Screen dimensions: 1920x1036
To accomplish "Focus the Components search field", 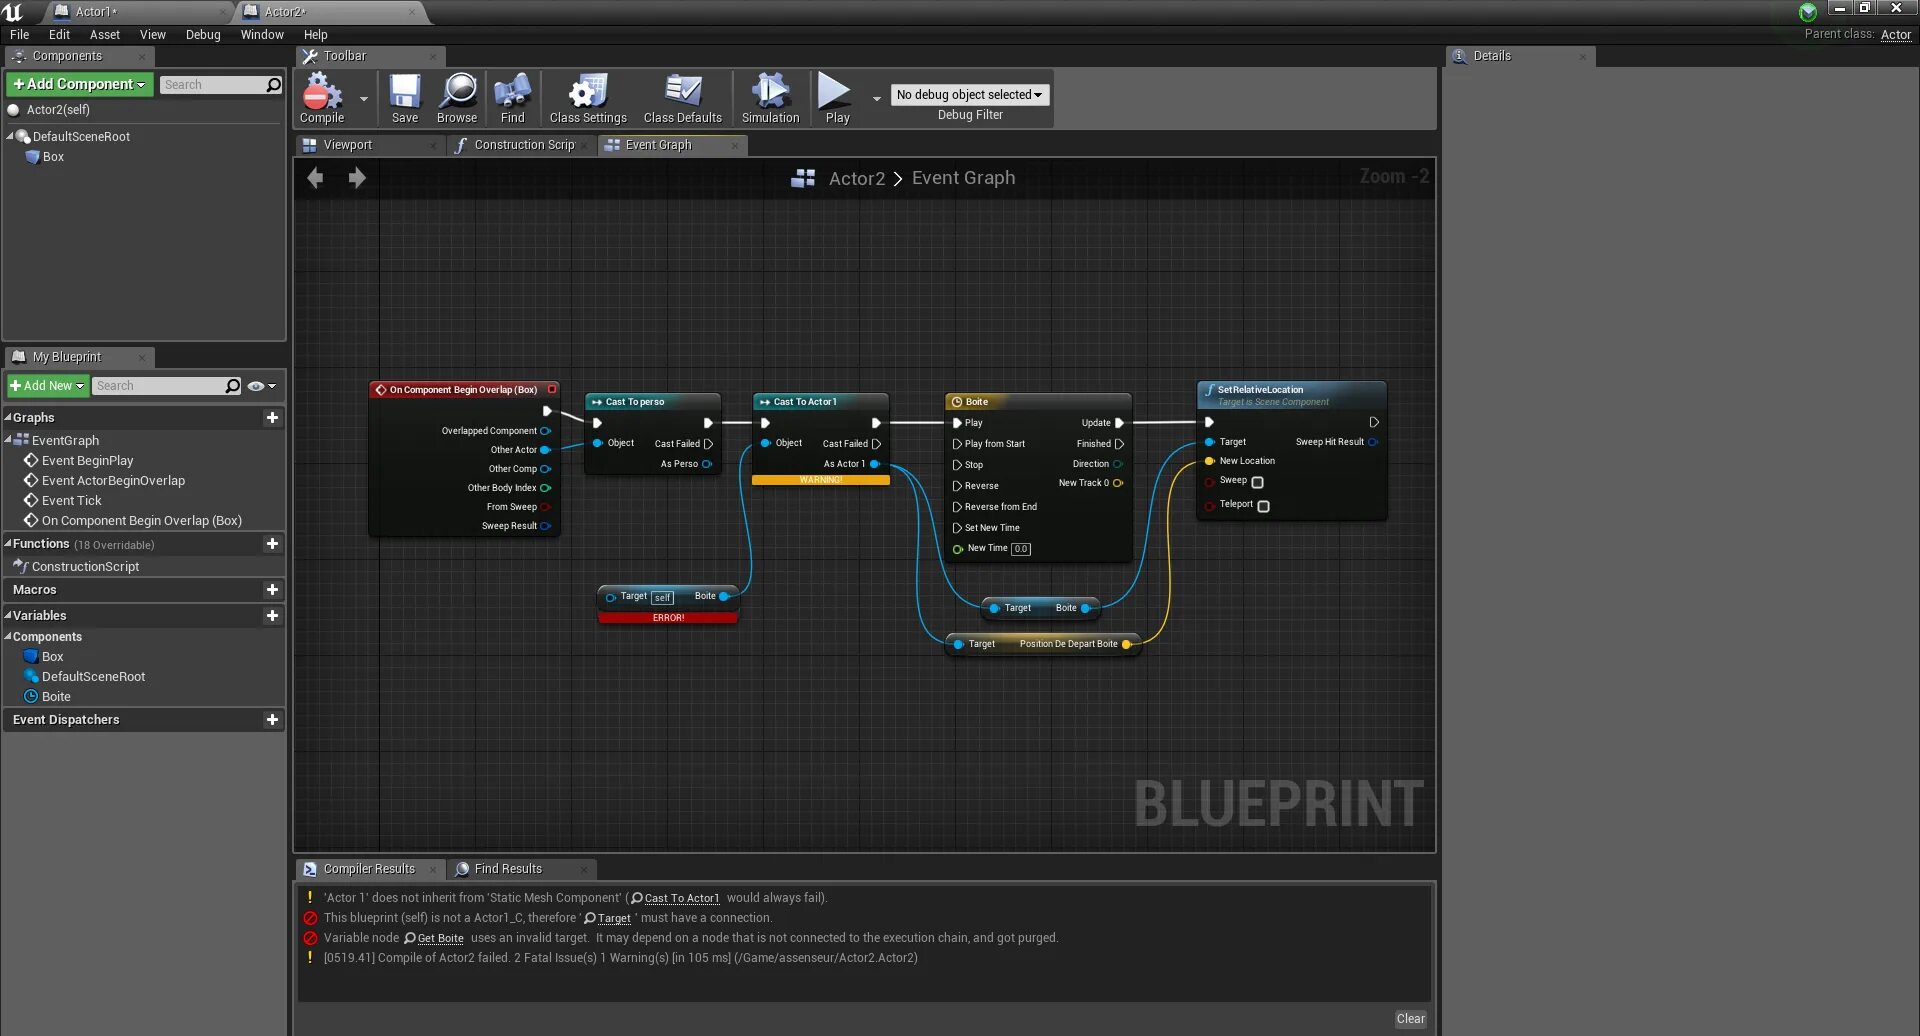I will click(212, 85).
